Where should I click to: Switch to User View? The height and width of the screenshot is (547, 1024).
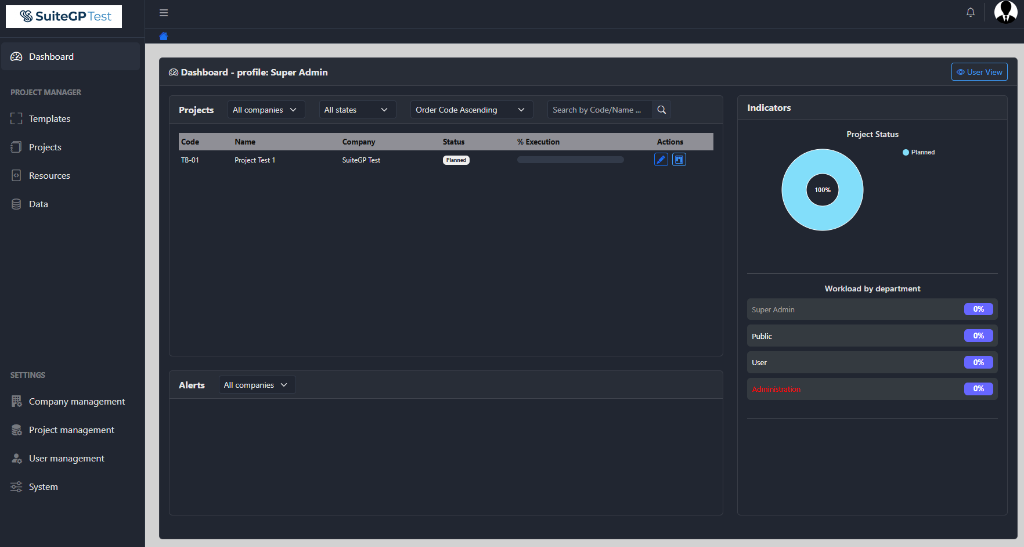point(979,72)
